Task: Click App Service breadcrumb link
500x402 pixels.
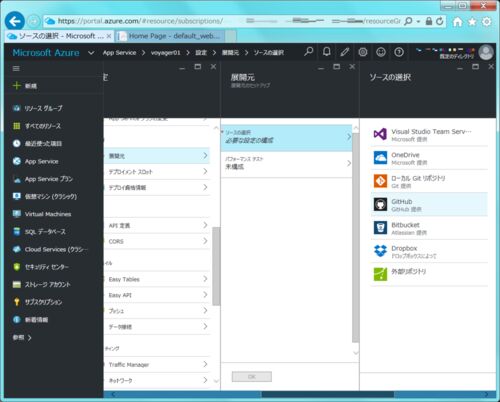Action: (x=119, y=53)
